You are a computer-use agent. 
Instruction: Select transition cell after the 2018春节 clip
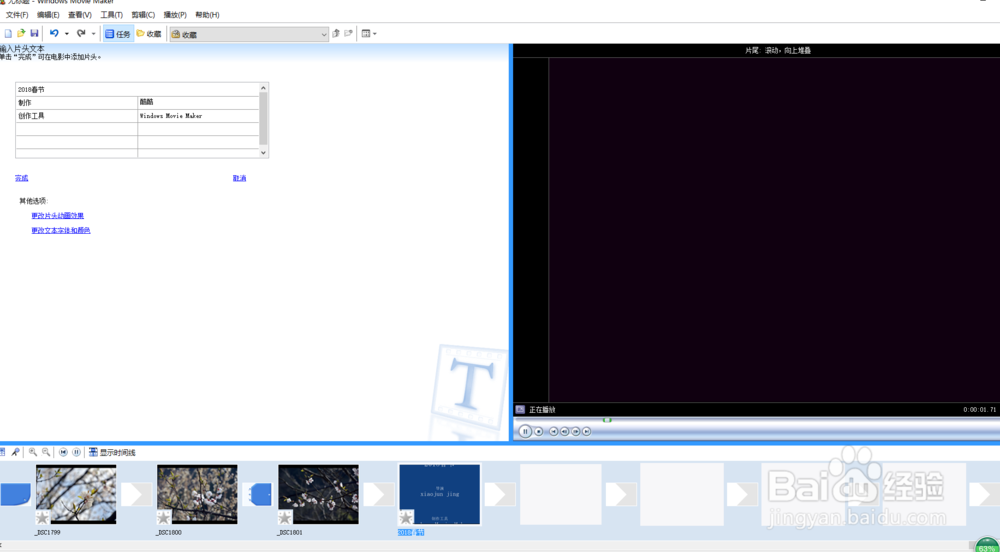tap(500, 494)
